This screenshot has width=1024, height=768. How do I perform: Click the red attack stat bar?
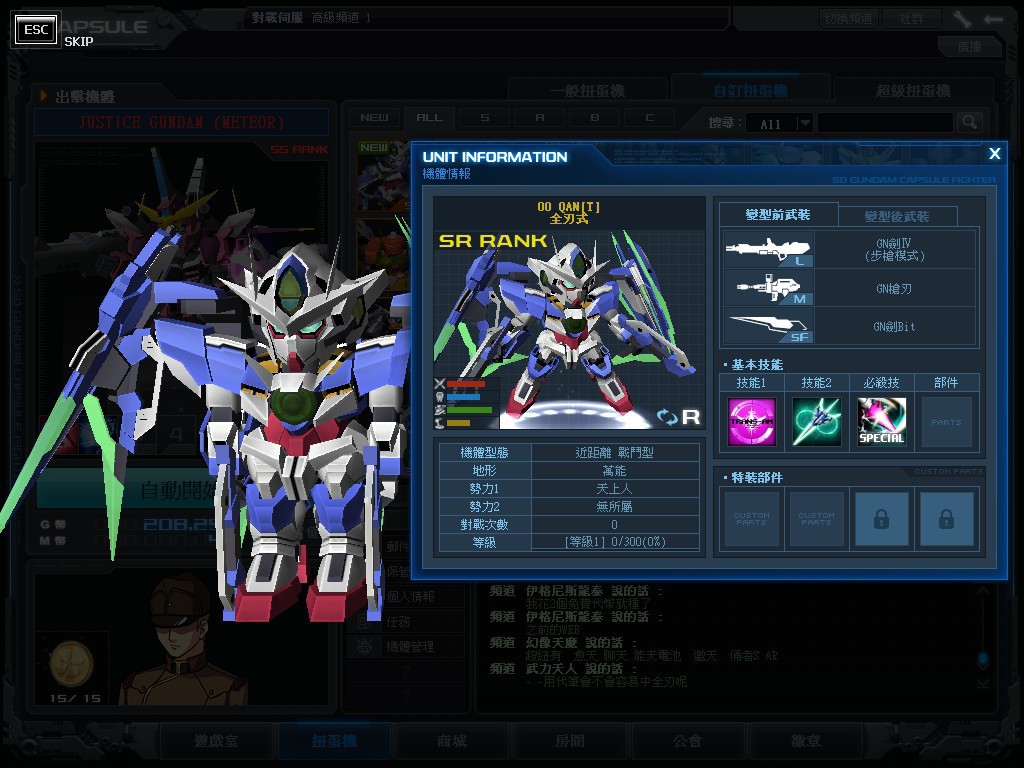tap(466, 384)
